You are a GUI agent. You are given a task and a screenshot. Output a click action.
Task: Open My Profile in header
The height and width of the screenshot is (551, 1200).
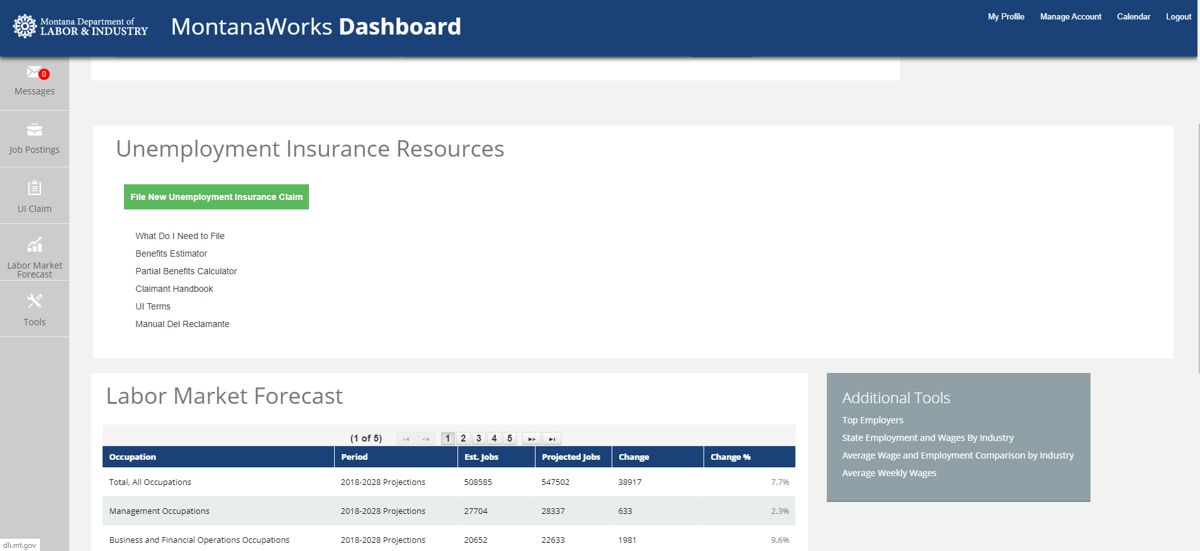[x=1006, y=17]
